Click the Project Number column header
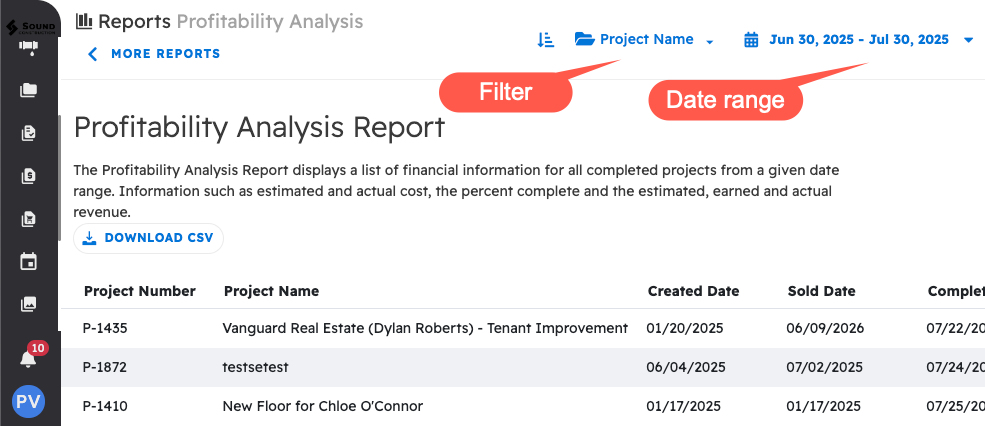 pyautogui.click(x=139, y=291)
